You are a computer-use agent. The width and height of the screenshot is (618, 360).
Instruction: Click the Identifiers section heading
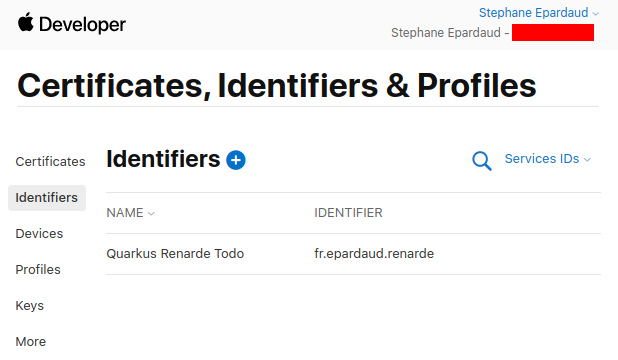163,159
